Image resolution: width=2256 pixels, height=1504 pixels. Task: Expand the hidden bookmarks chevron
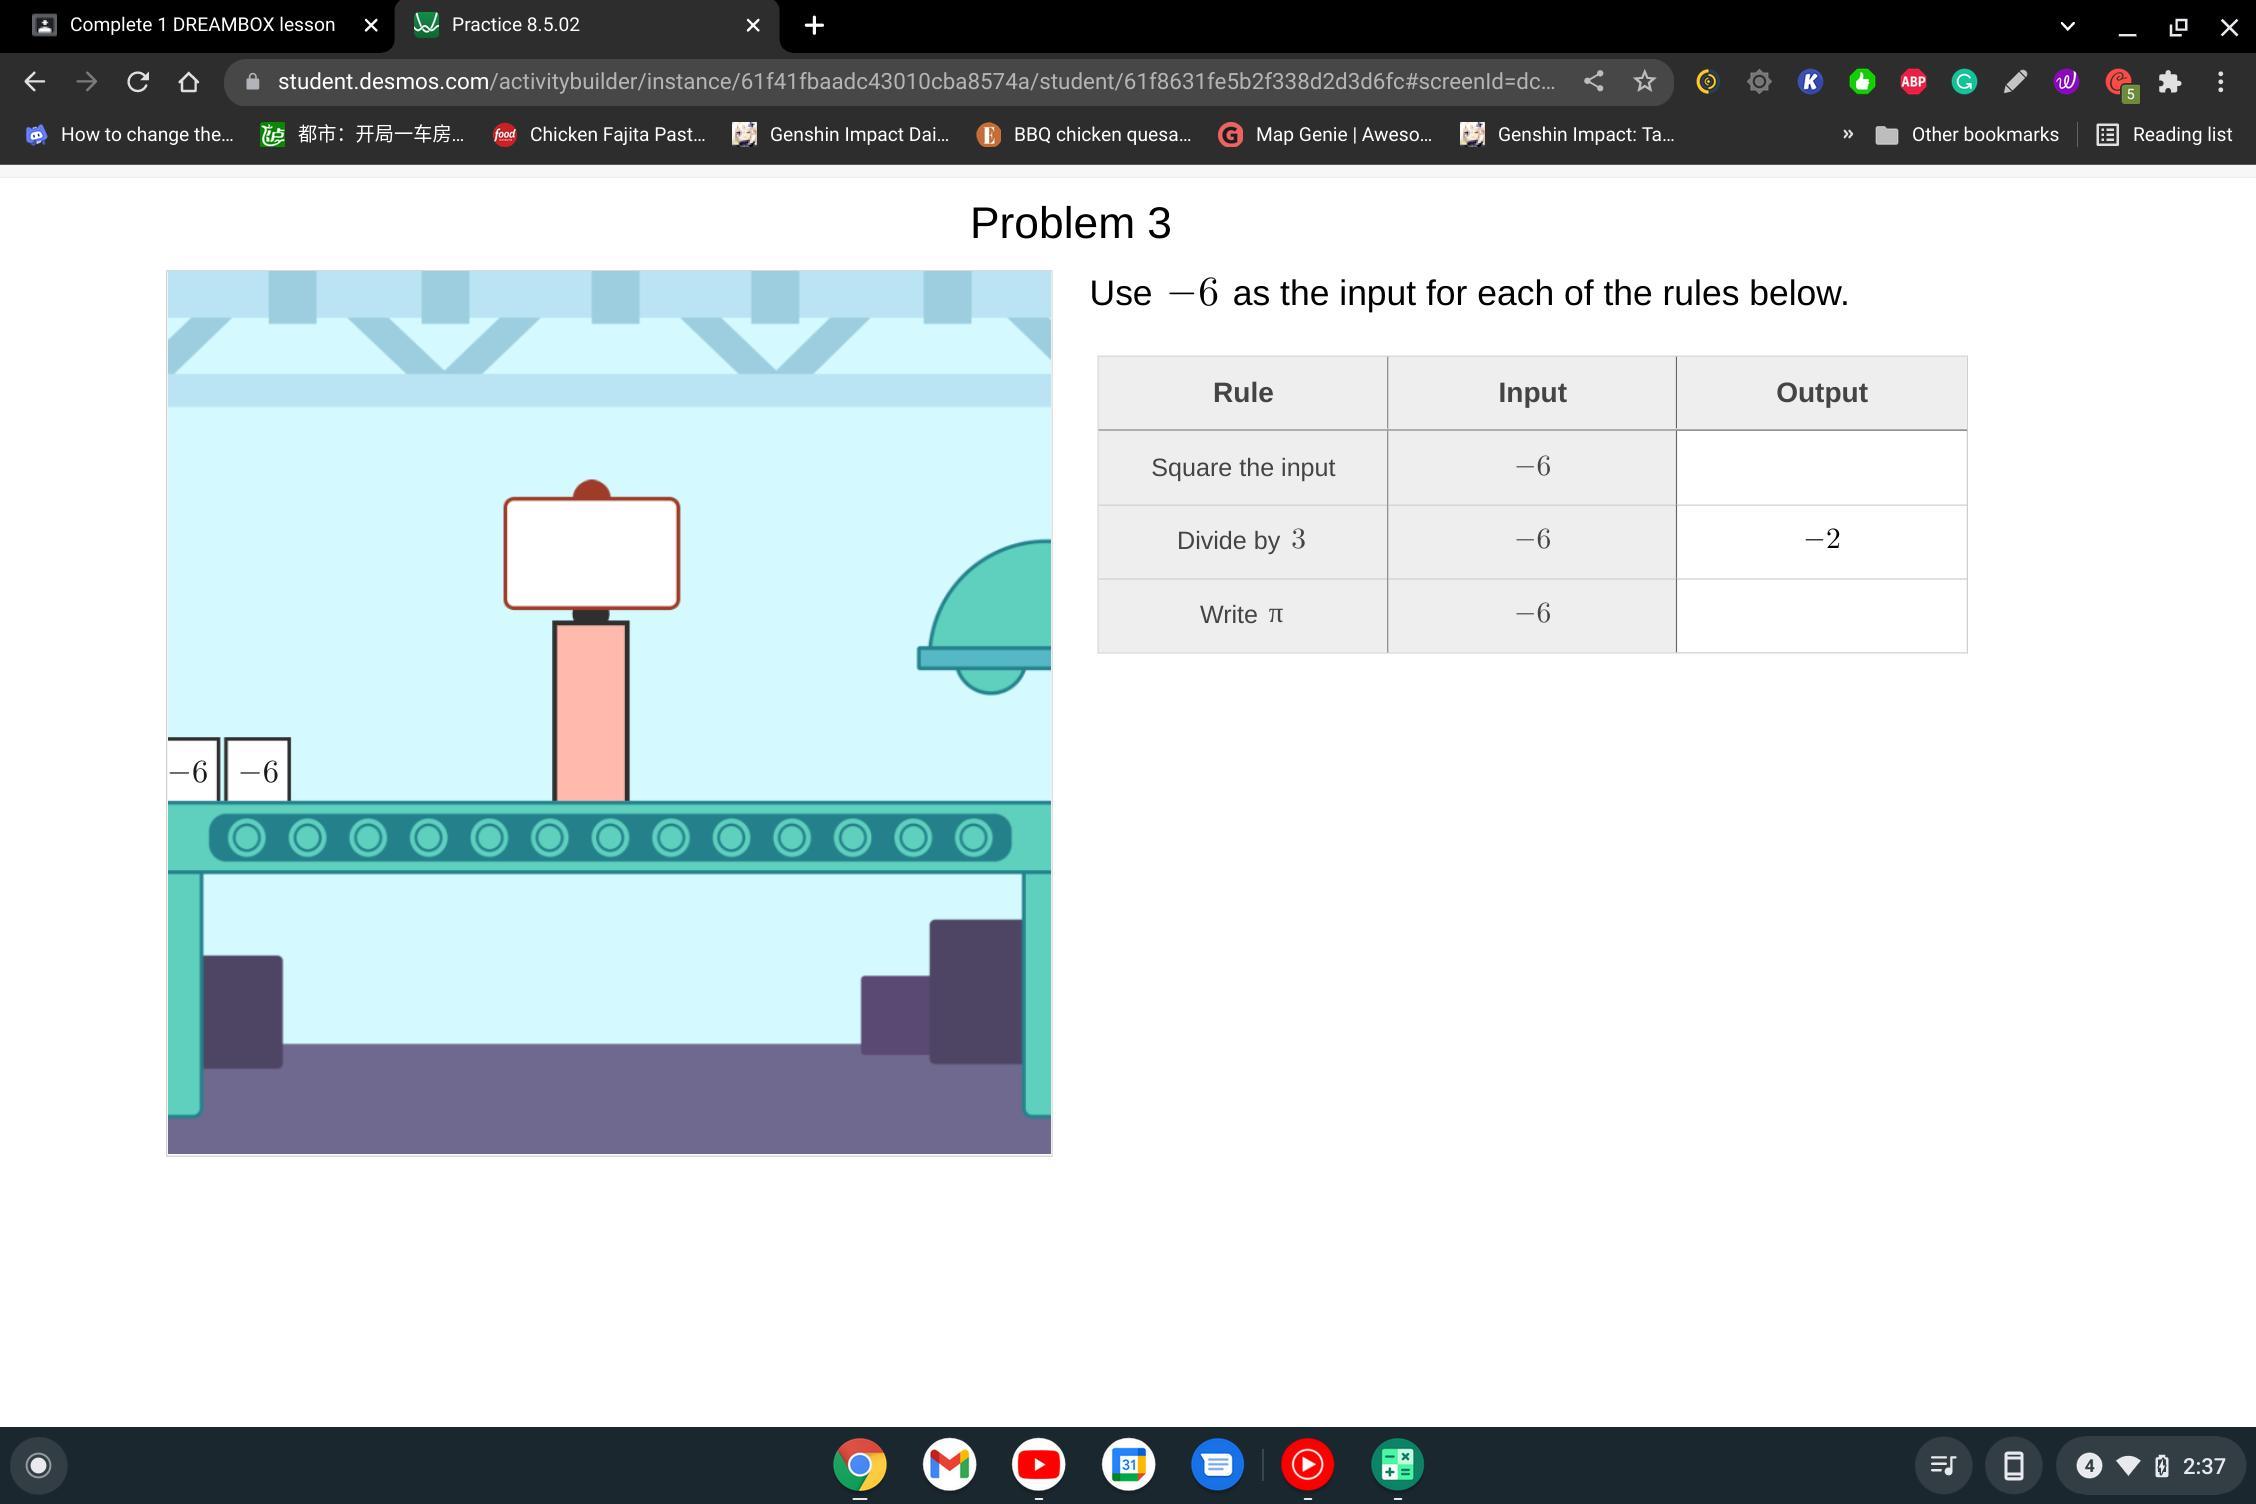1847,134
